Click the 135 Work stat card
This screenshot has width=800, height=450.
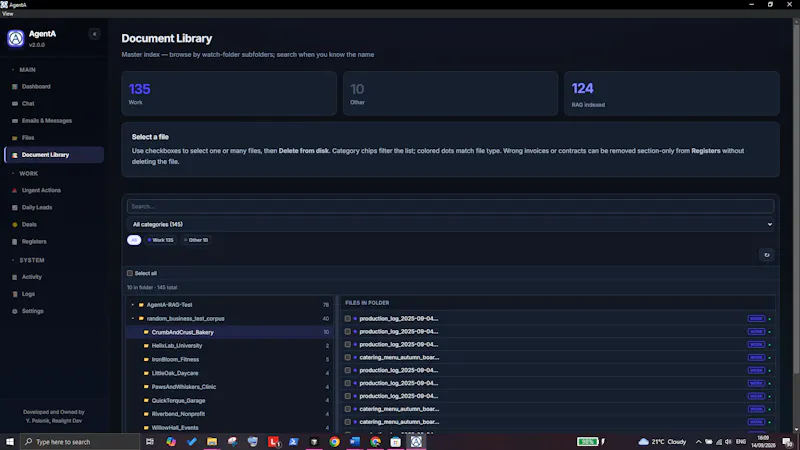(229, 93)
